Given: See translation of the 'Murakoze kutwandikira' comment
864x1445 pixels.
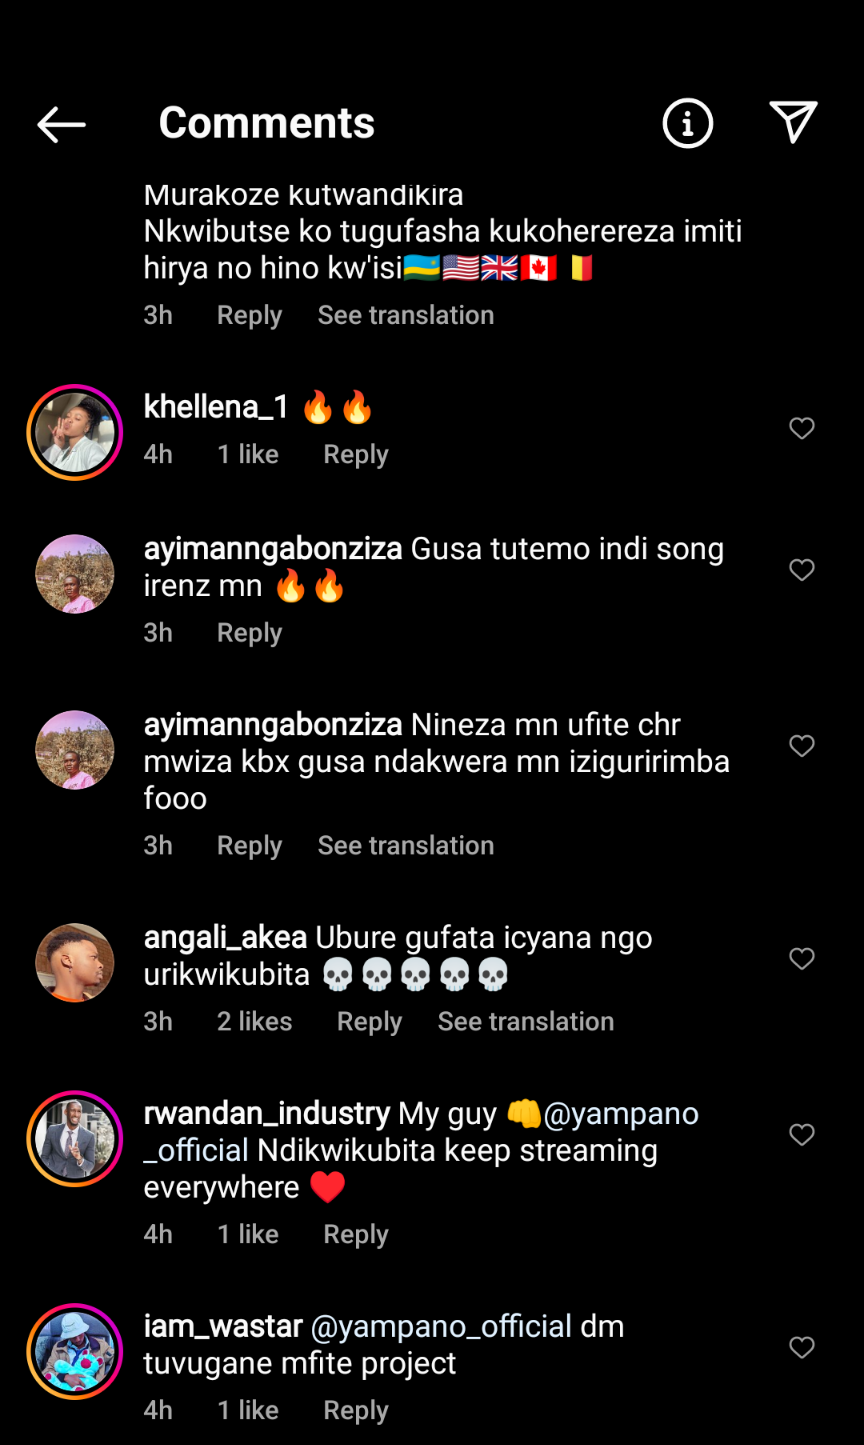Looking at the screenshot, I should (405, 315).
